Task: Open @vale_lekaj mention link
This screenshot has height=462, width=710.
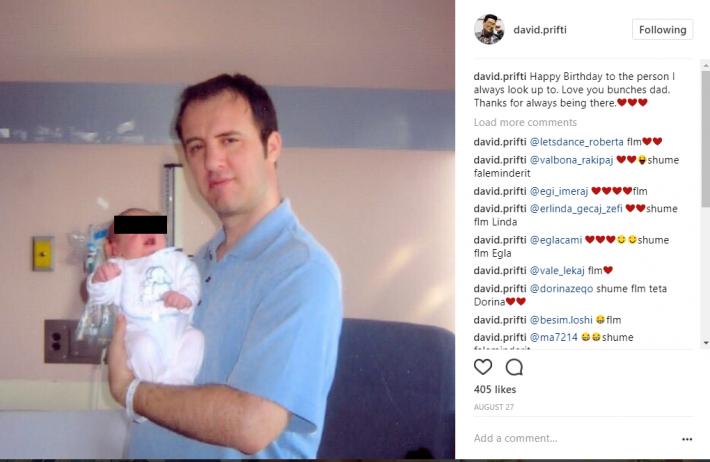Action: [557, 271]
